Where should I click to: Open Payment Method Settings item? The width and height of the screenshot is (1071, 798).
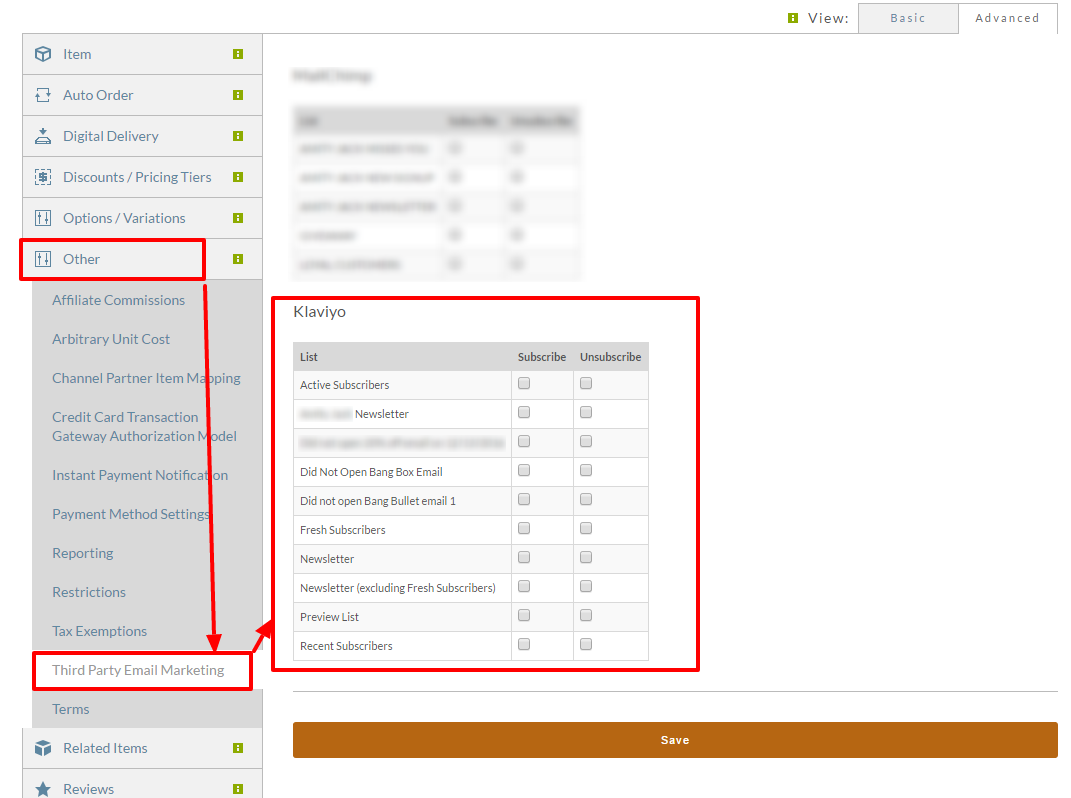pos(131,514)
